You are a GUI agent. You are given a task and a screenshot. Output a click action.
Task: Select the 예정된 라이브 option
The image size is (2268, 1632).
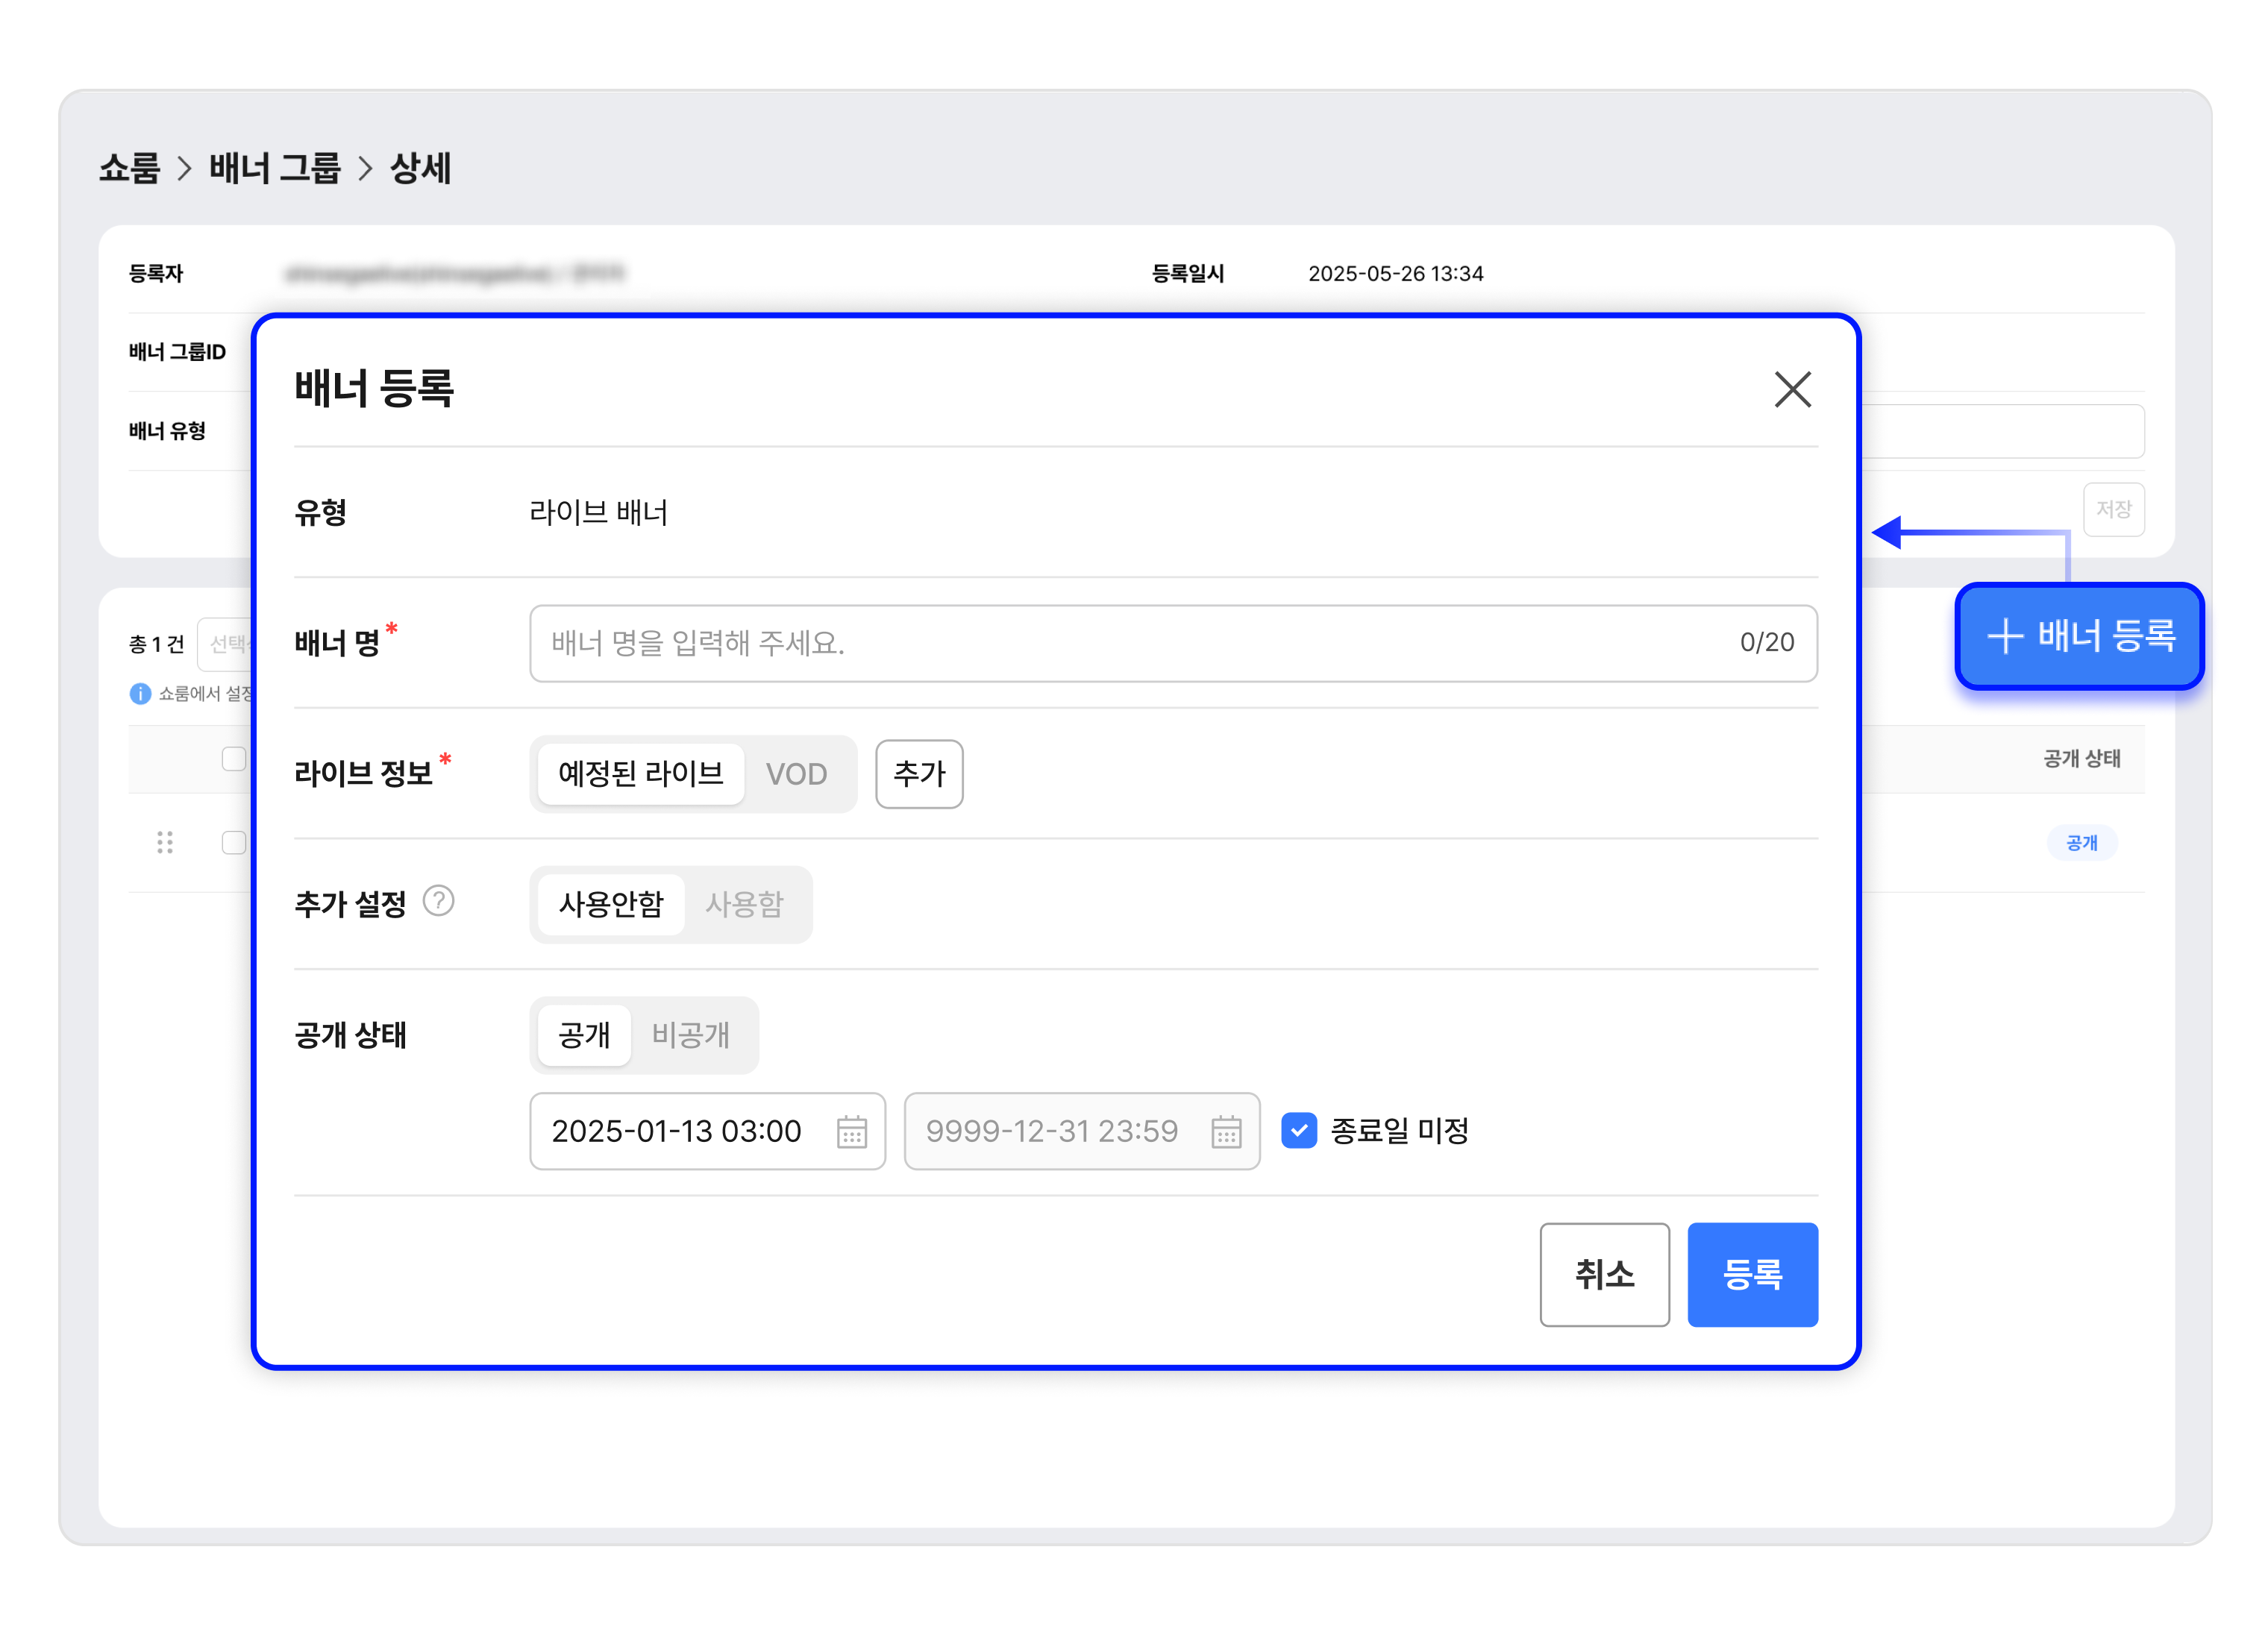640,773
